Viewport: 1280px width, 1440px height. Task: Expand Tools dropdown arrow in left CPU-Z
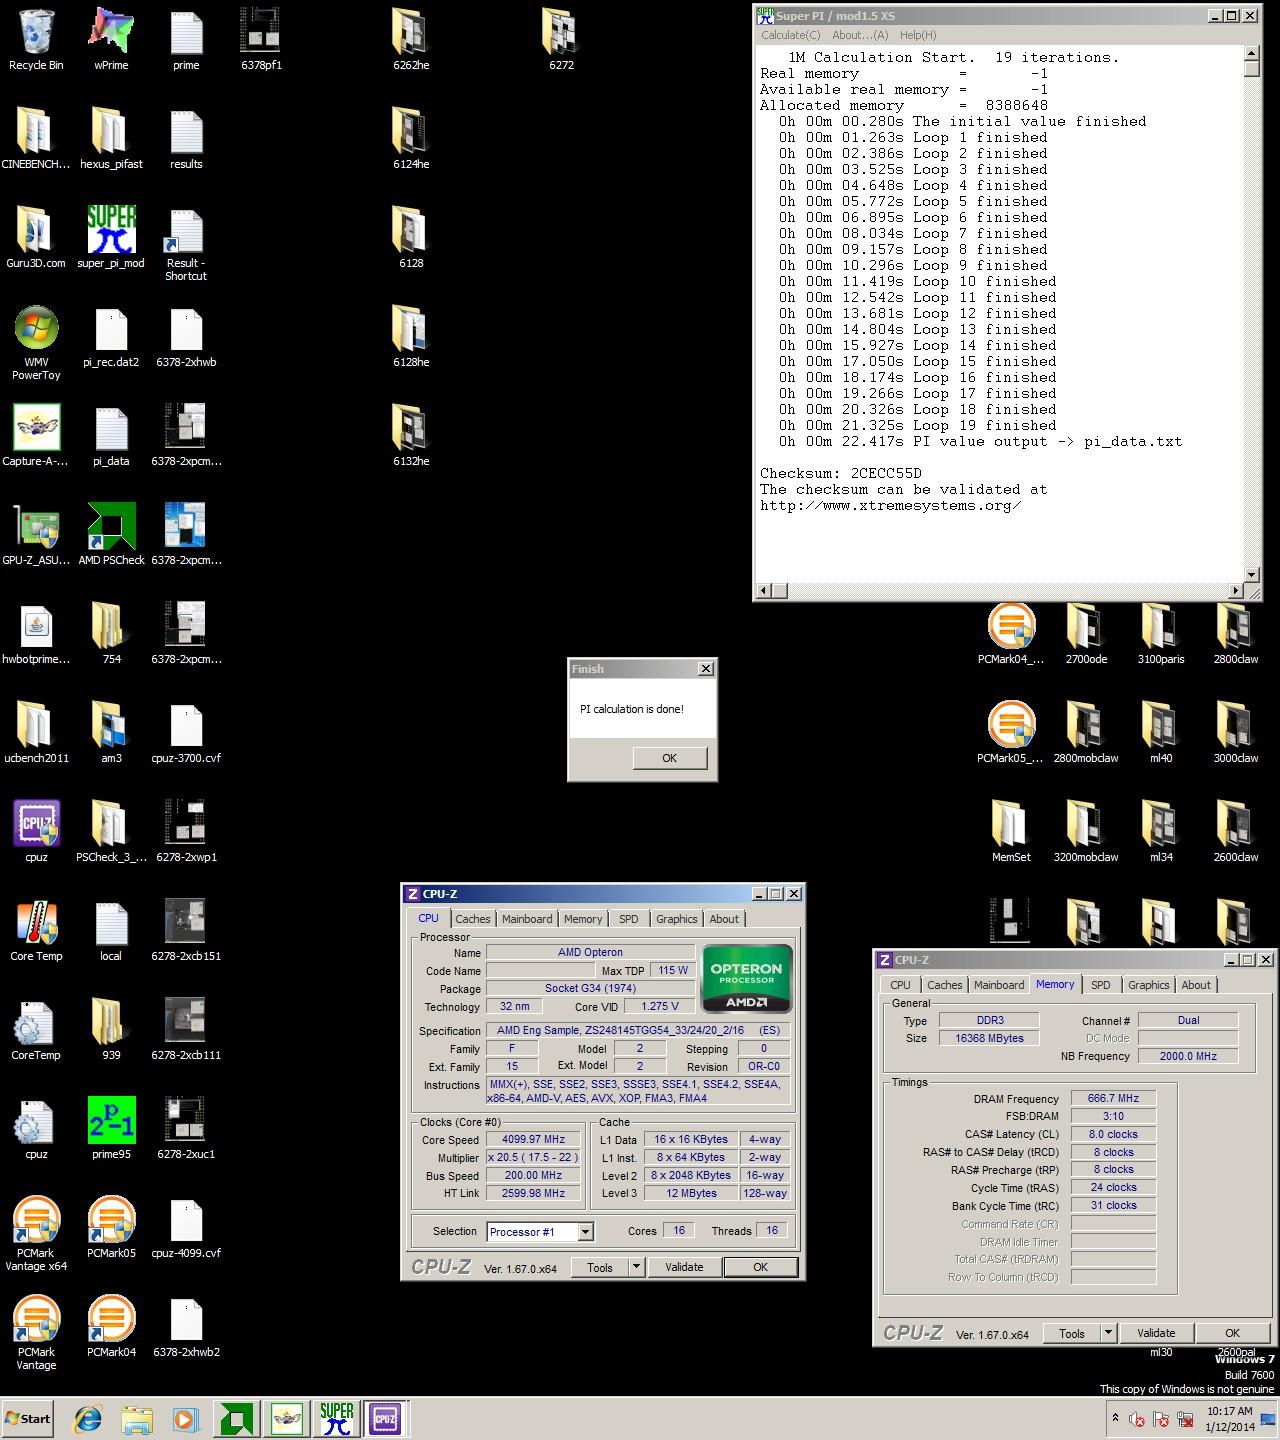(x=636, y=1267)
